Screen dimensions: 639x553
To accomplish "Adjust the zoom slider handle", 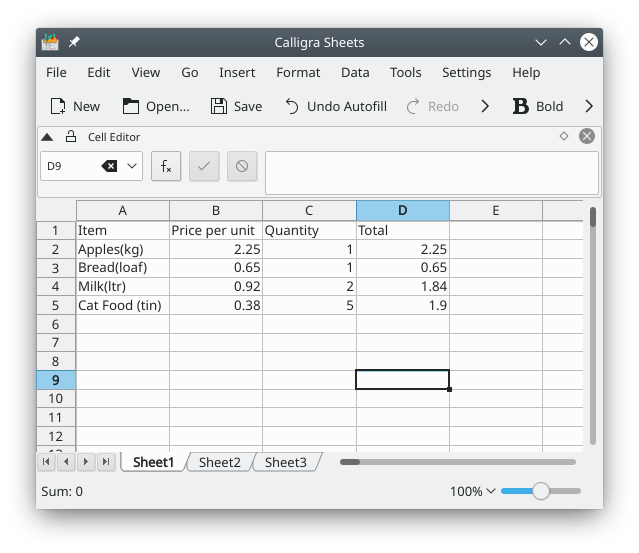I will click(541, 491).
